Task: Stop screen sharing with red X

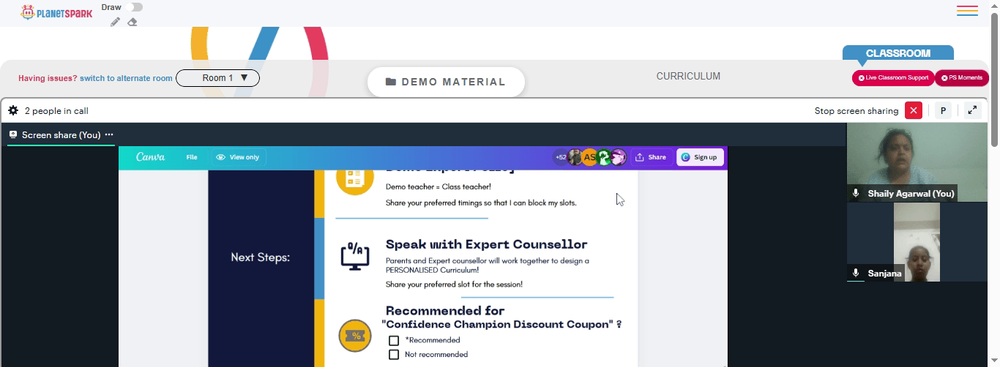Action: [x=913, y=110]
